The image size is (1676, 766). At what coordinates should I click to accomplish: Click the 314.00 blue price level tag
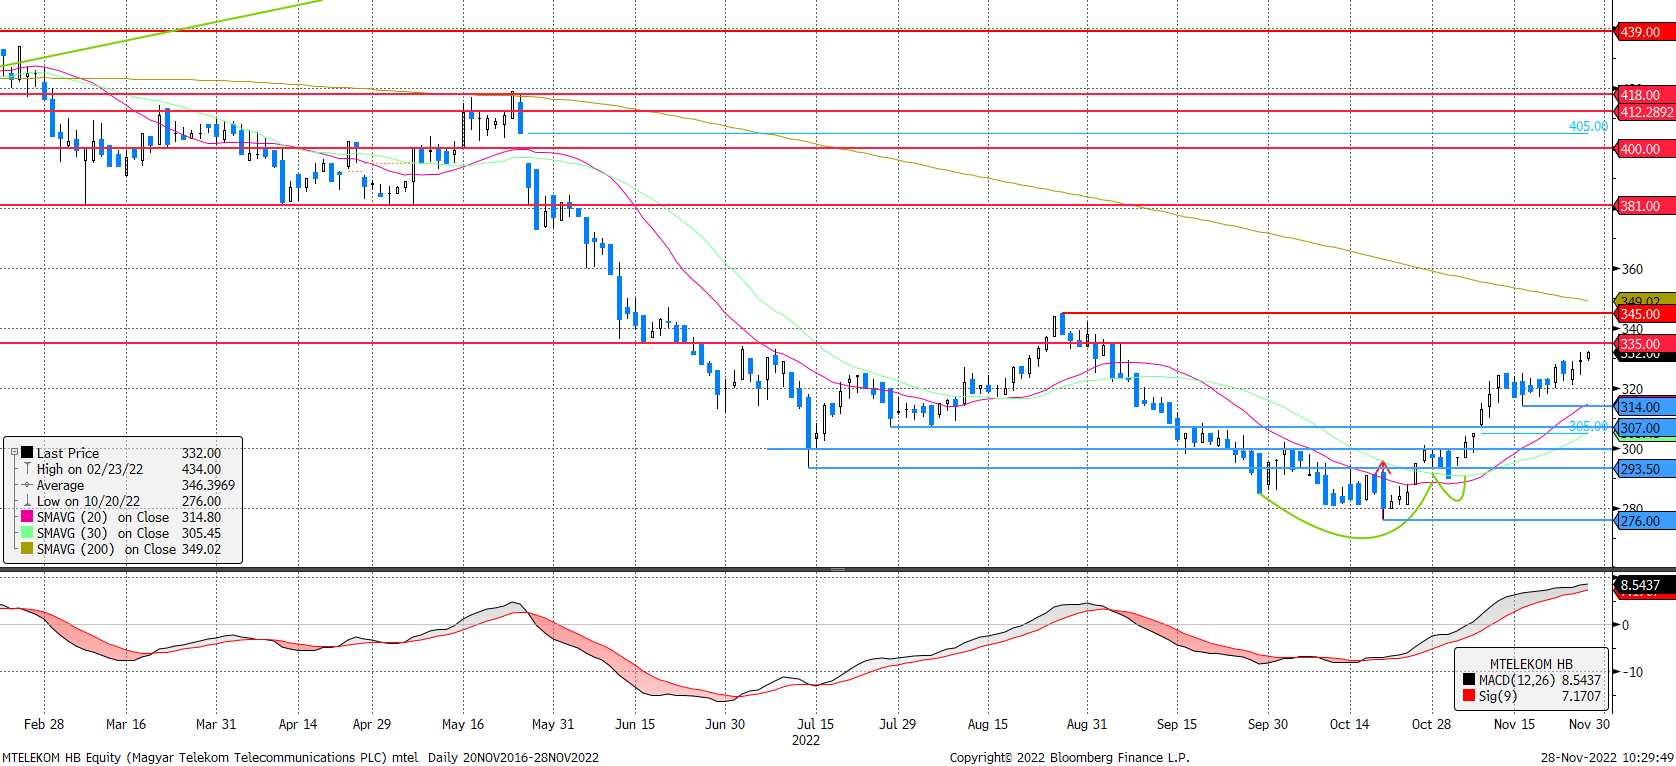pos(1645,407)
